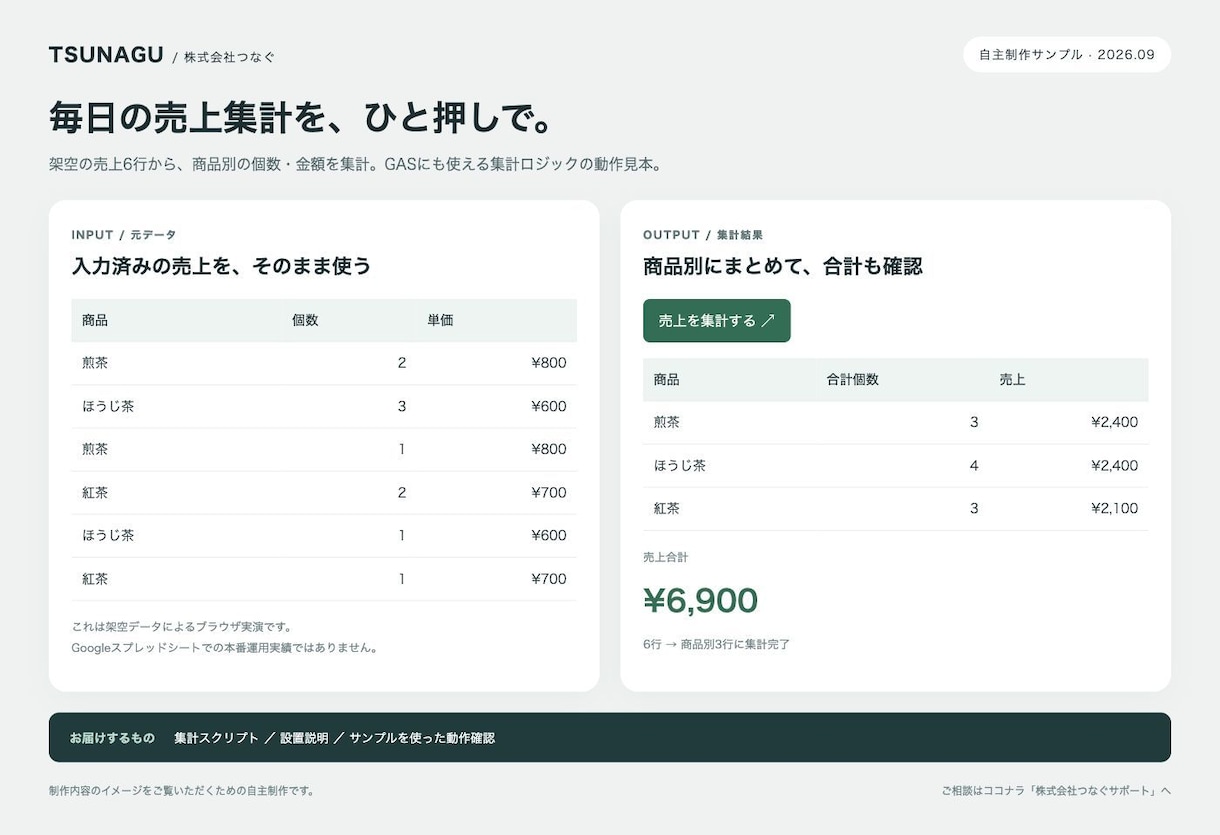This screenshot has width=1220, height=835.
Task: Click ¥2,100 in the output 紅茶 row
Action: (x=1115, y=508)
